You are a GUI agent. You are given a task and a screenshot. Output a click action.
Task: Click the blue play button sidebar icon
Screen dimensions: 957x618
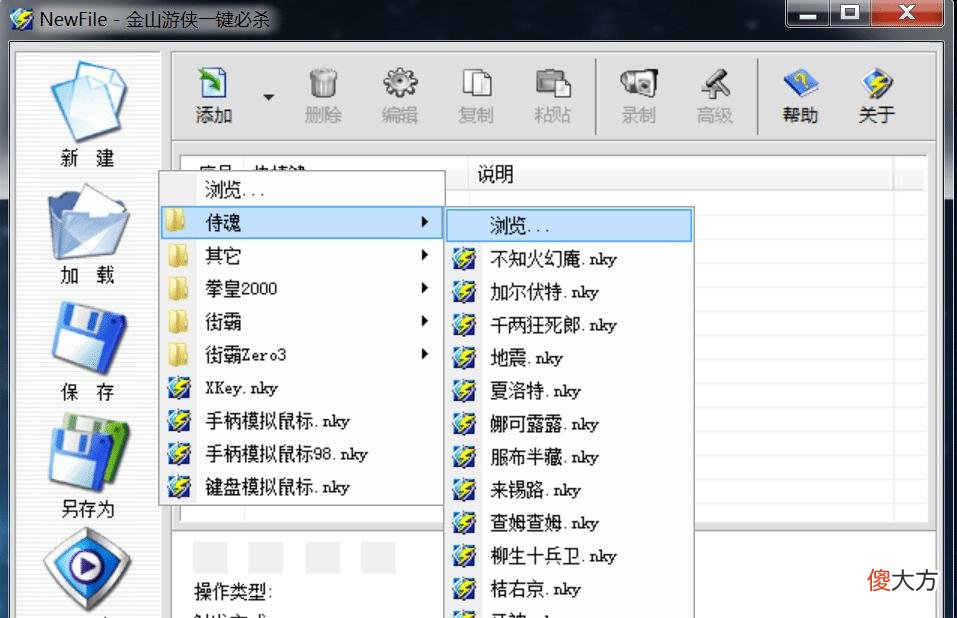pos(87,569)
